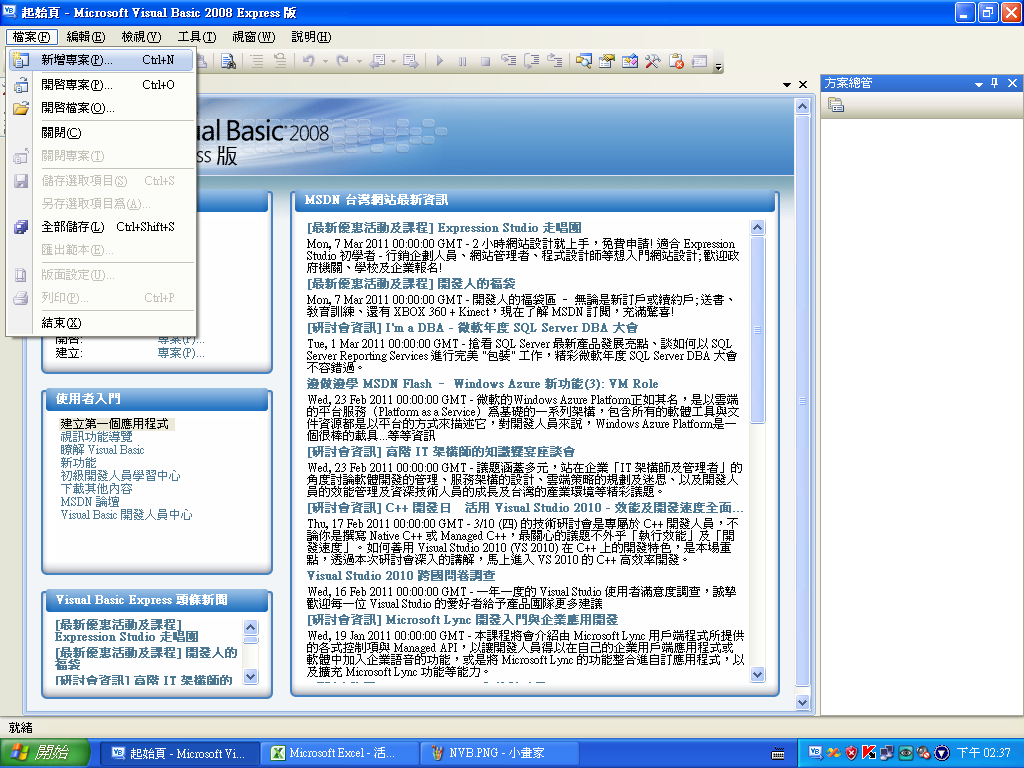Click Find in Files toolbar icon
Screen dimensions: 1024x768
[228, 61]
